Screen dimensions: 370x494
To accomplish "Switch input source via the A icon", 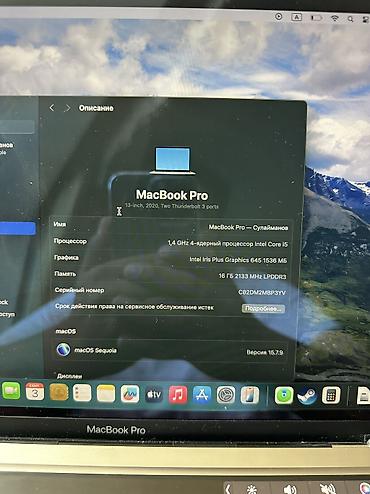I will [x=296, y=17].
